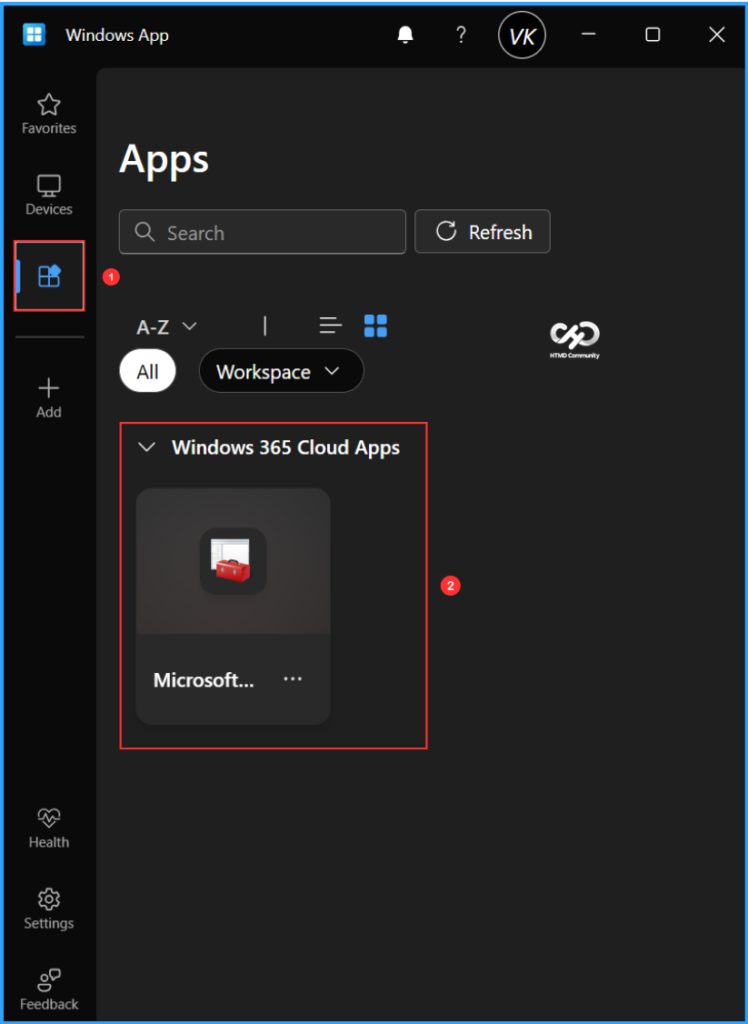Click the search magnifier icon
The image size is (748, 1024).
click(144, 232)
